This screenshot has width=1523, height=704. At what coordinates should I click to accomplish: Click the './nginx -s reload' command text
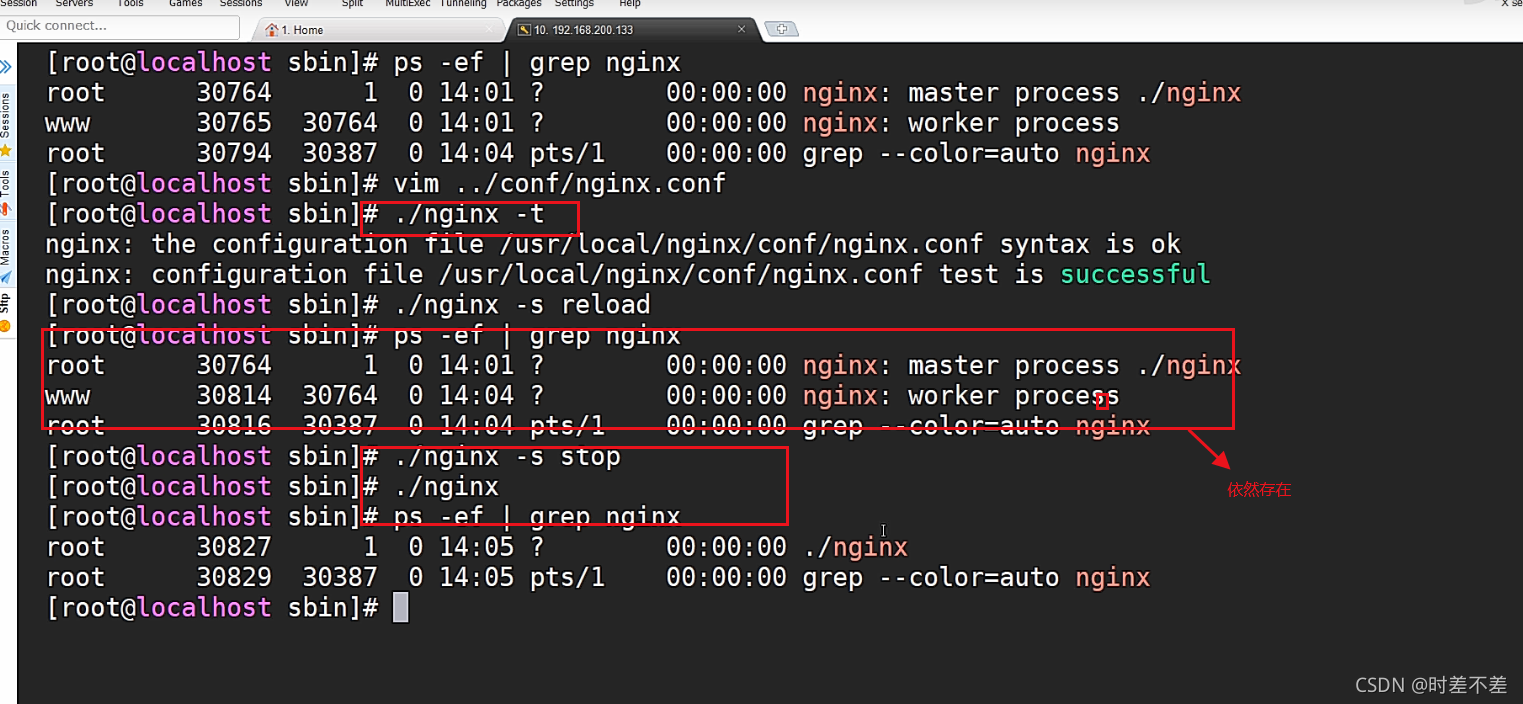tap(522, 305)
